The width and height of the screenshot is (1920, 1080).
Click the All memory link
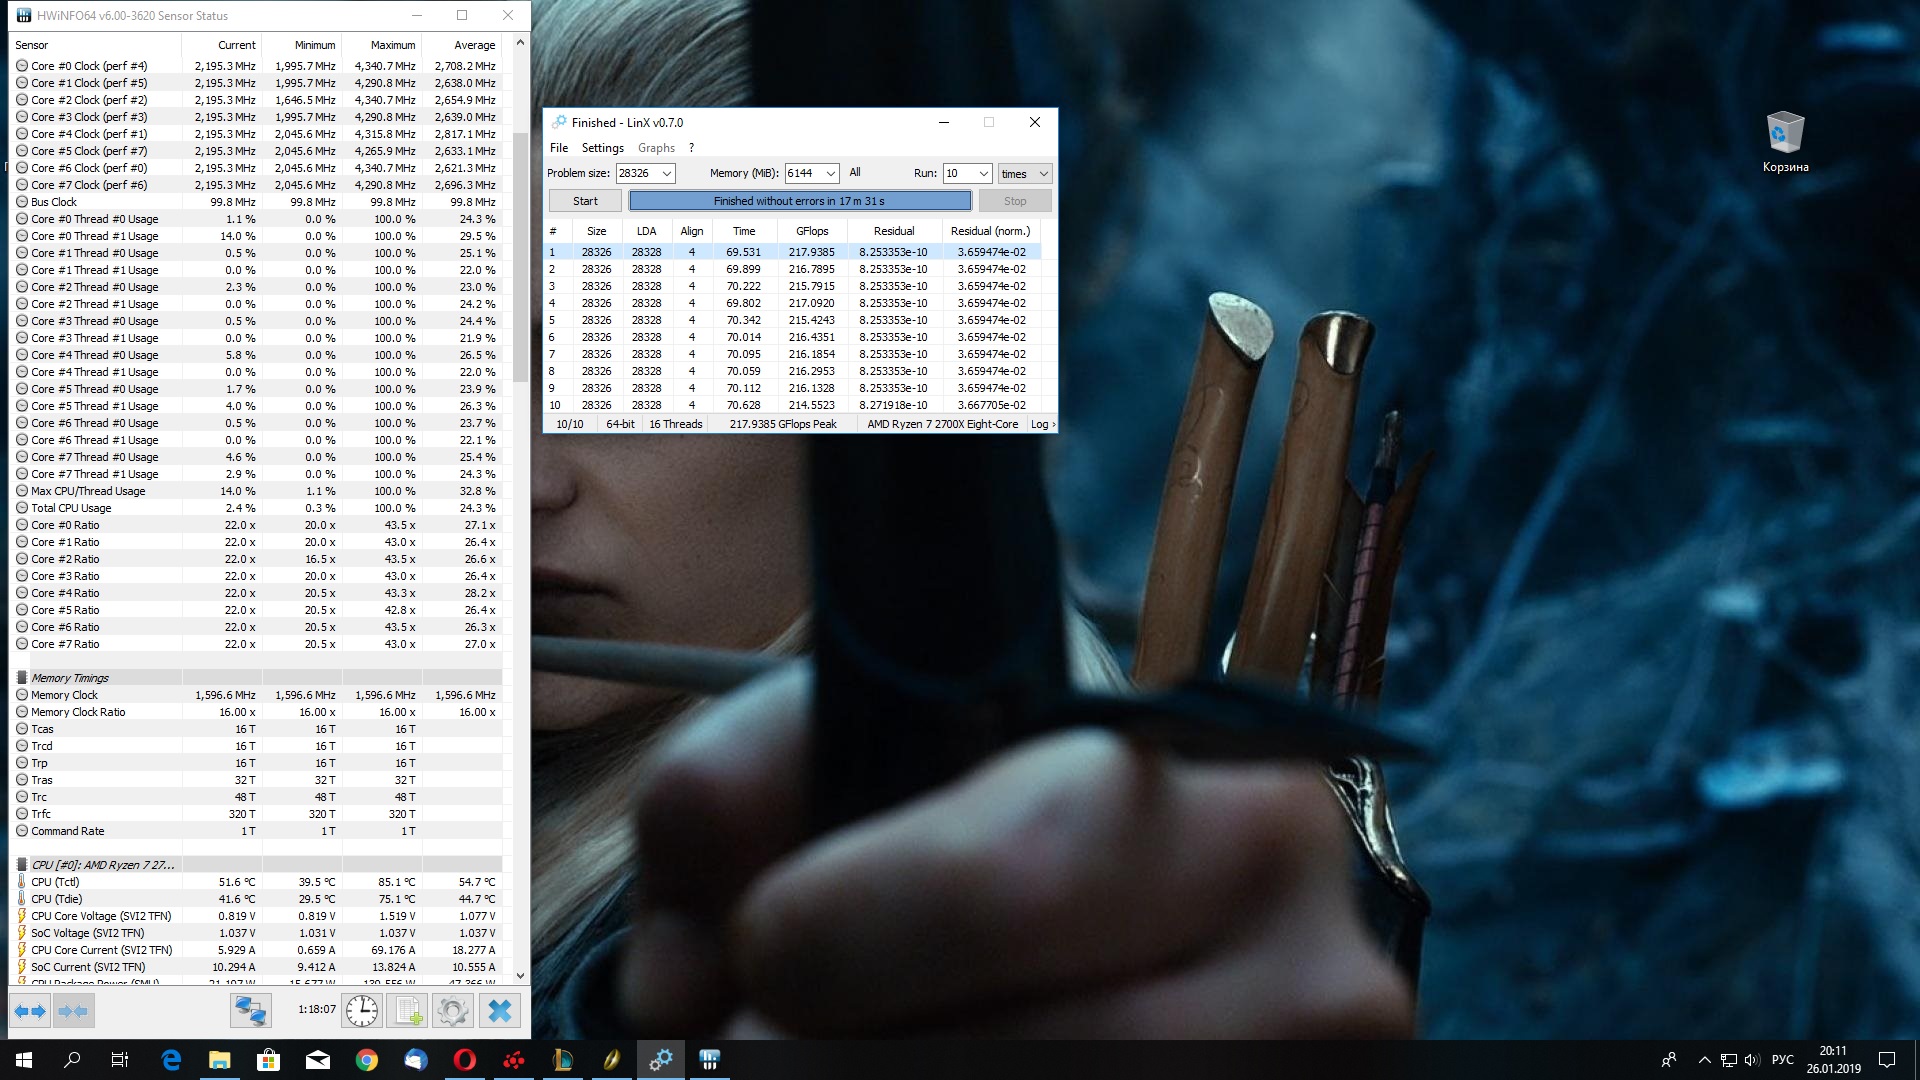(855, 173)
